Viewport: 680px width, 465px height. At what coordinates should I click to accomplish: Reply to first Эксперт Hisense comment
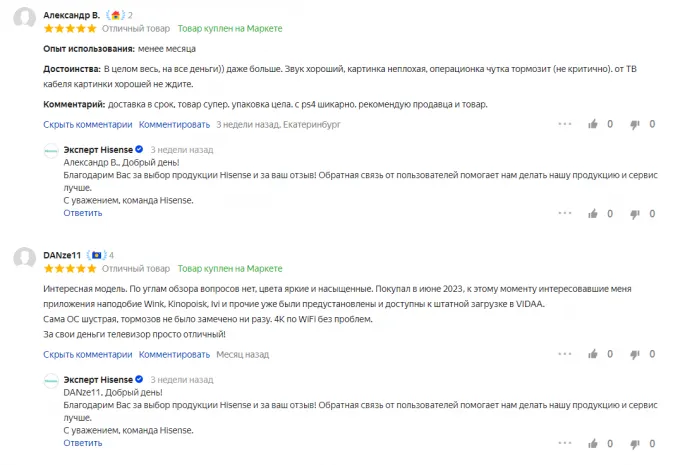(82, 213)
